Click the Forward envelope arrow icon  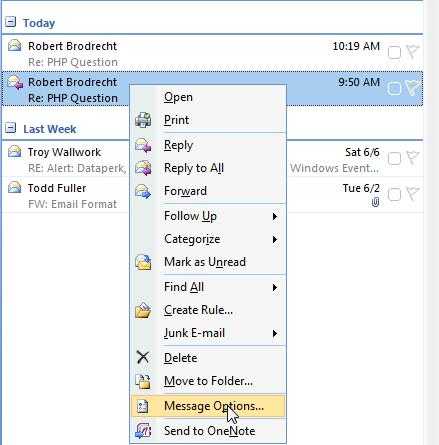click(143, 191)
